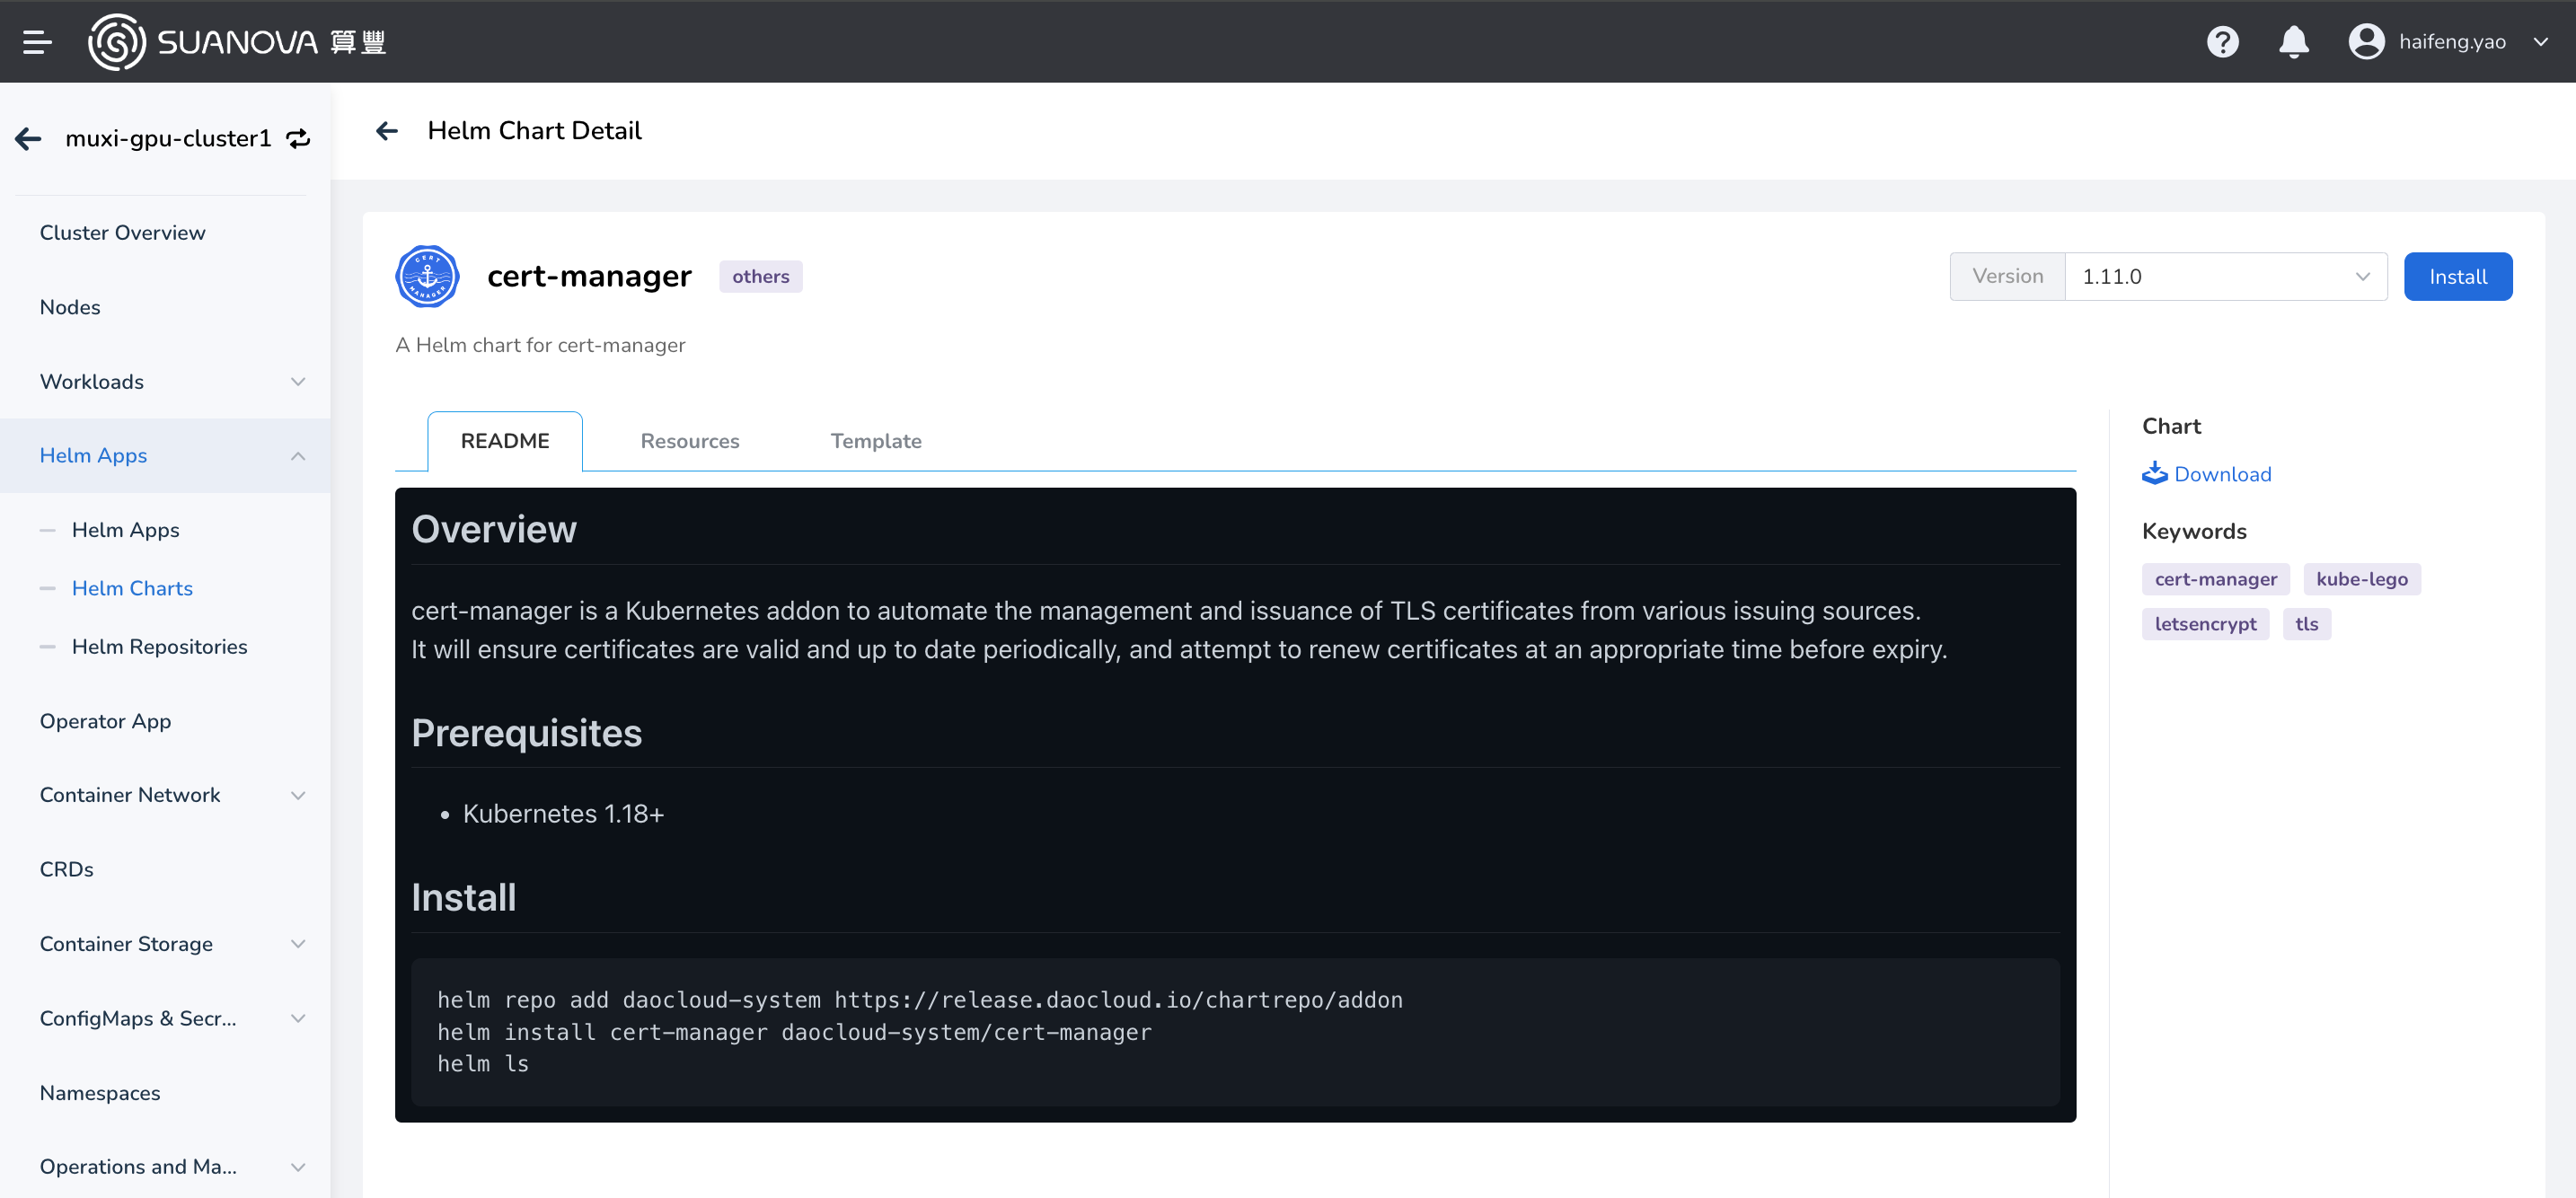Click the cluster refresh icon
This screenshot has width=2576, height=1198.
point(297,138)
